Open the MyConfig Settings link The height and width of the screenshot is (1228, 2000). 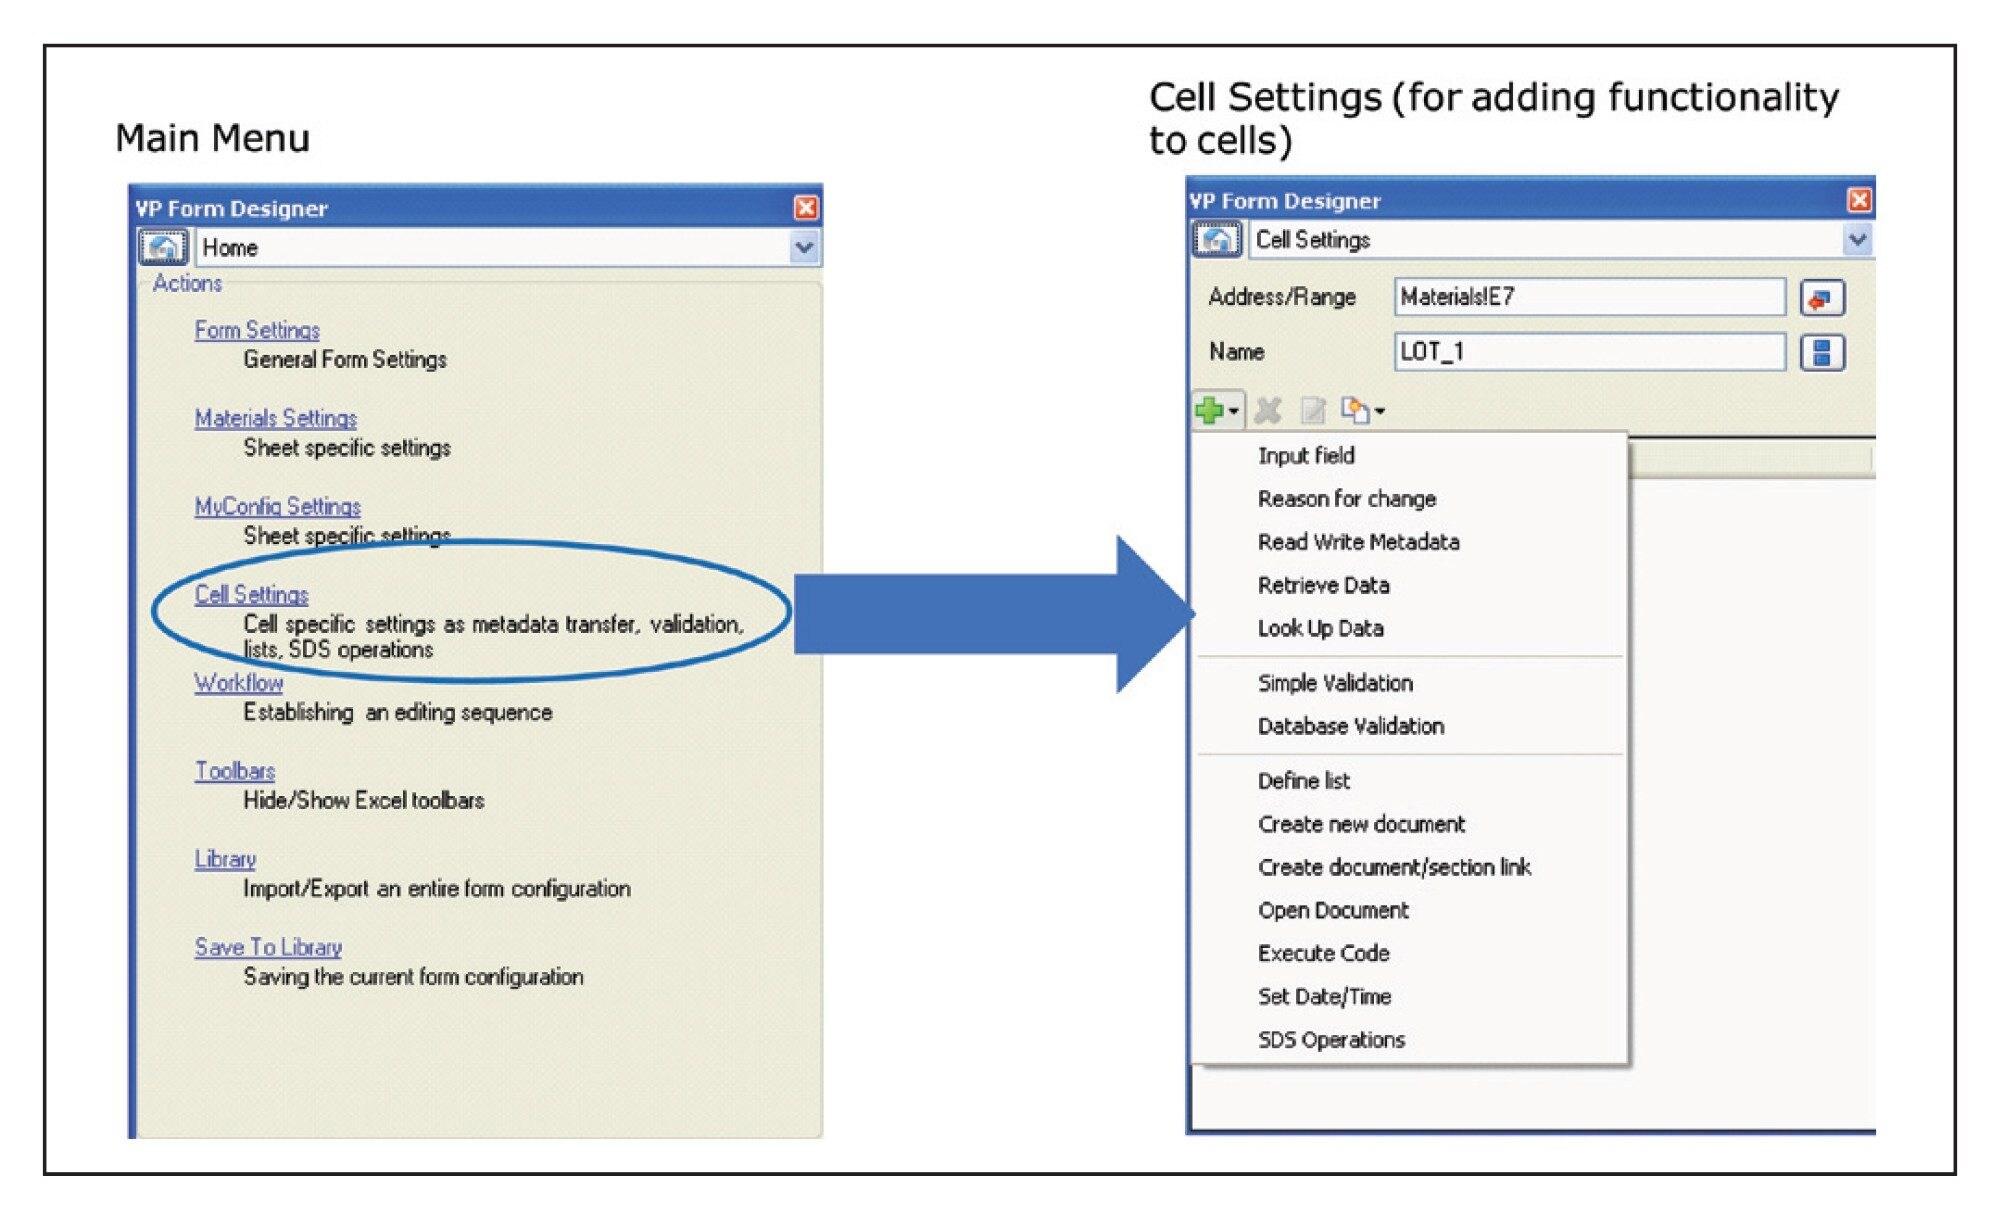[277, 506]
